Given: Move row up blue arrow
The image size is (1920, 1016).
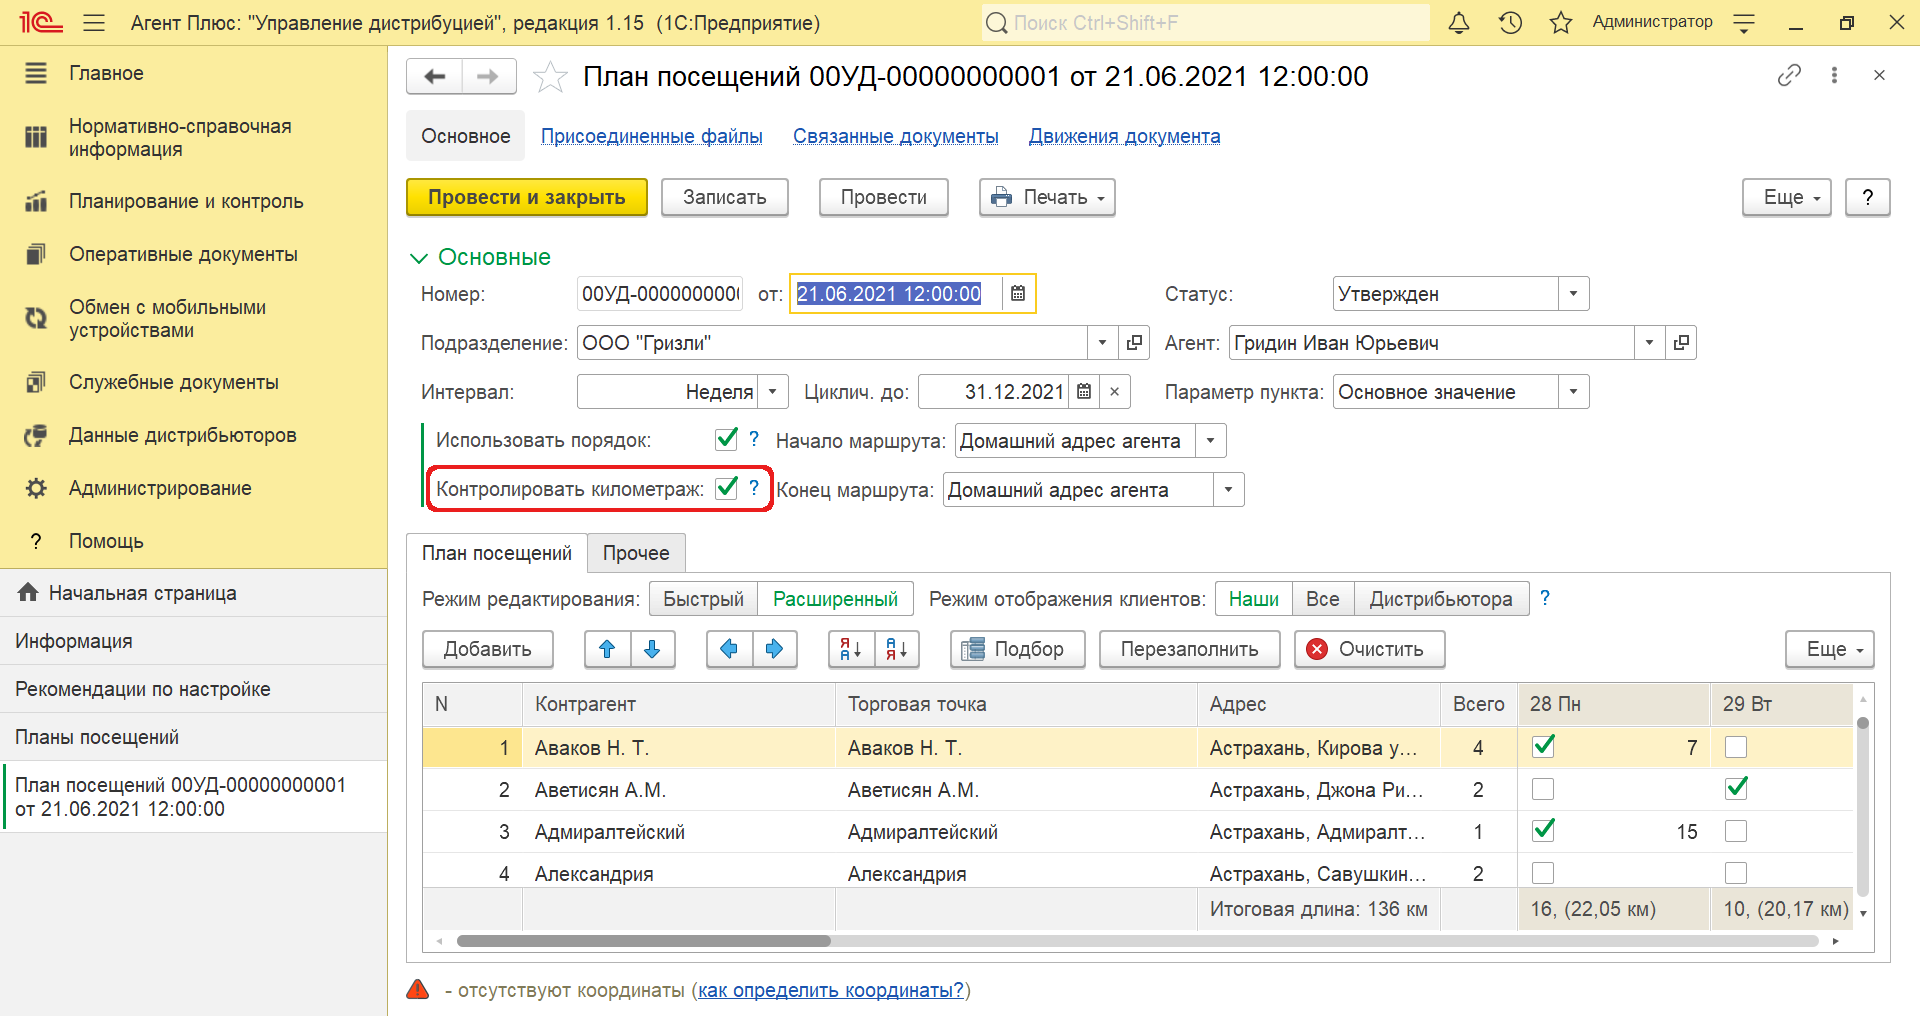Looking at the screenshot, I should (x=607, y=649).
